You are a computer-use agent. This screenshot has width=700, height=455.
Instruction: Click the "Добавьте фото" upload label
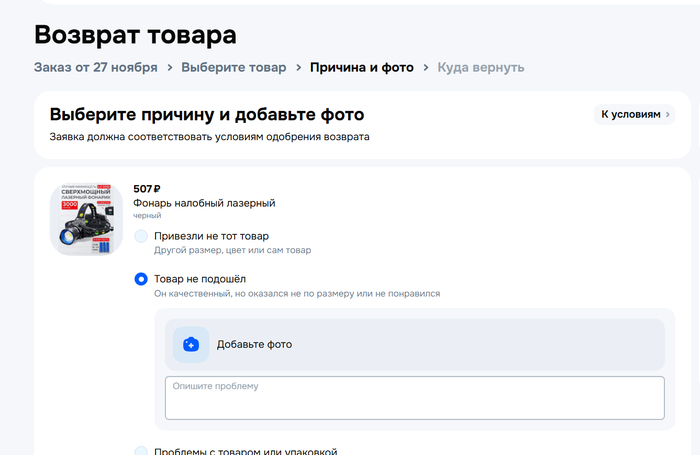(x=254, y=344)
